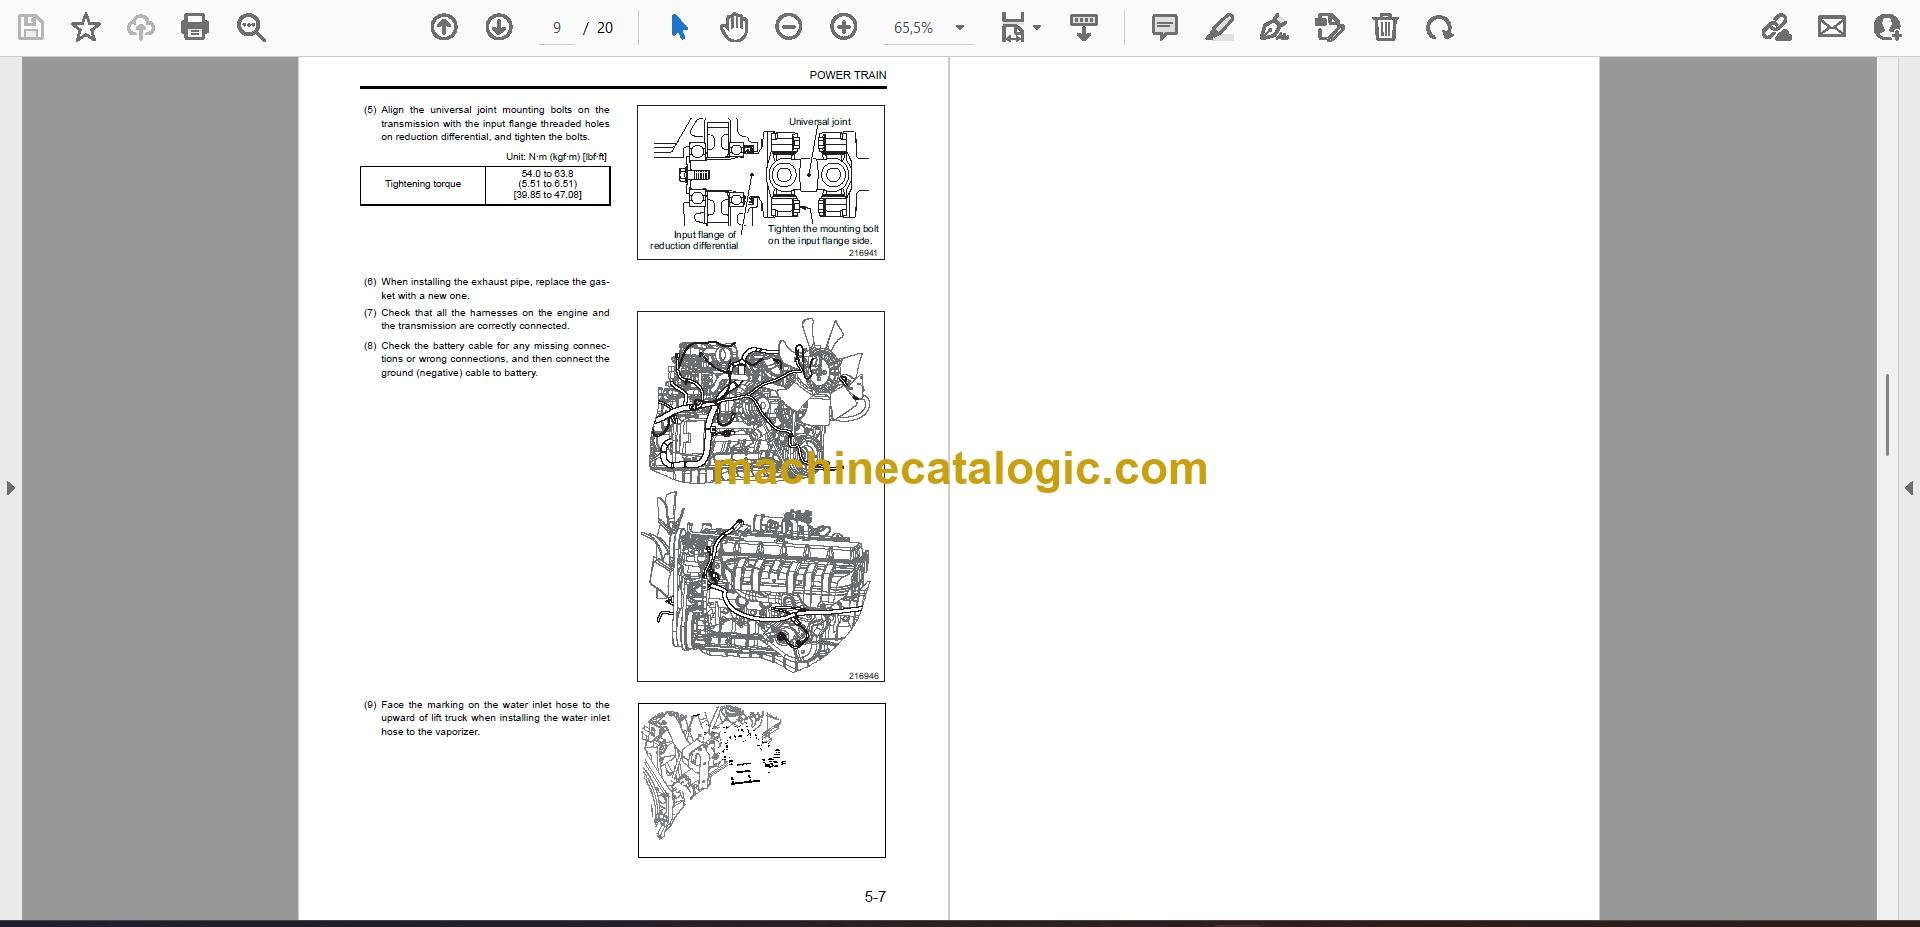Click figure number "216941"
This screenshot has height=927, width=1920.
click(x=863, y=253)
